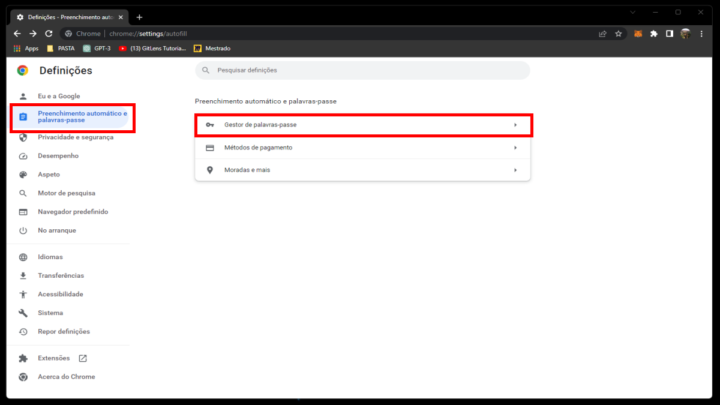The image size is (720, 405).
Task: Open Gestor de palavras-passe row
Action: (362, 125)
